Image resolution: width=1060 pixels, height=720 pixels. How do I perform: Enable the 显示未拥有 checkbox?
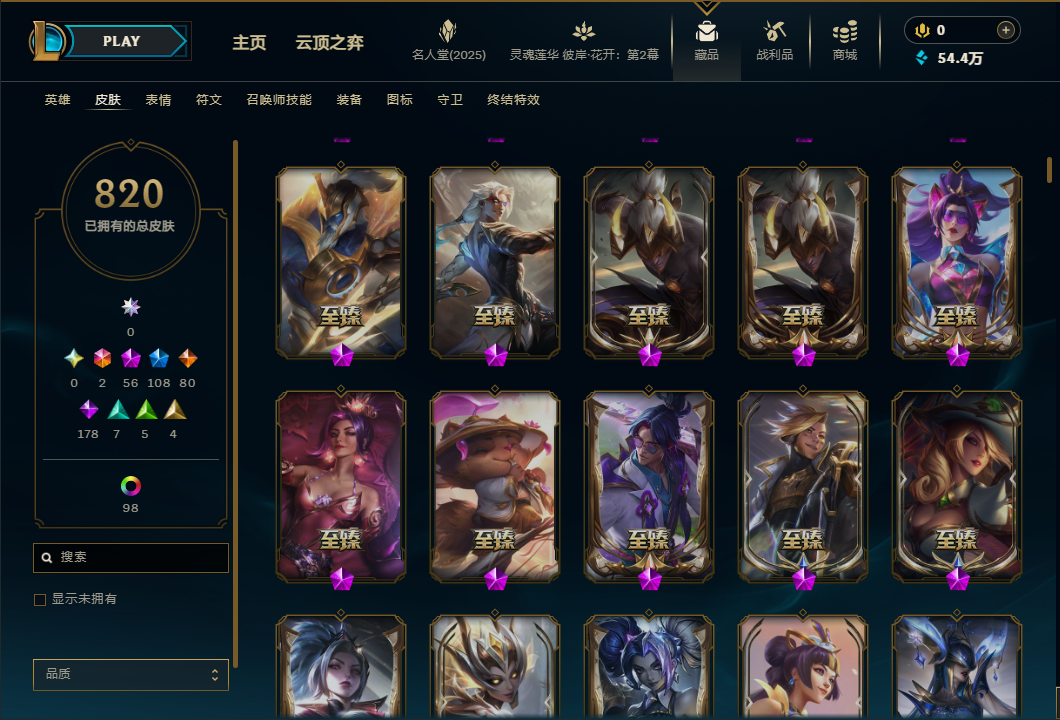40,600
